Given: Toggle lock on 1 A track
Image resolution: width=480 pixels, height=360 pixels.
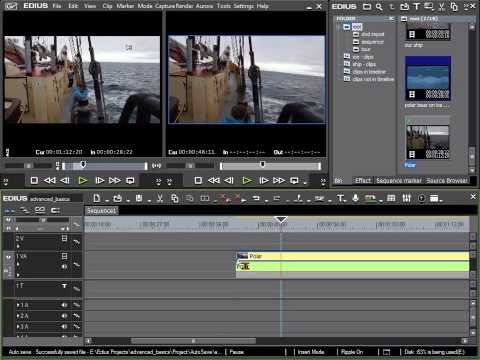Looking at the screenshot, I should point(76,305).
